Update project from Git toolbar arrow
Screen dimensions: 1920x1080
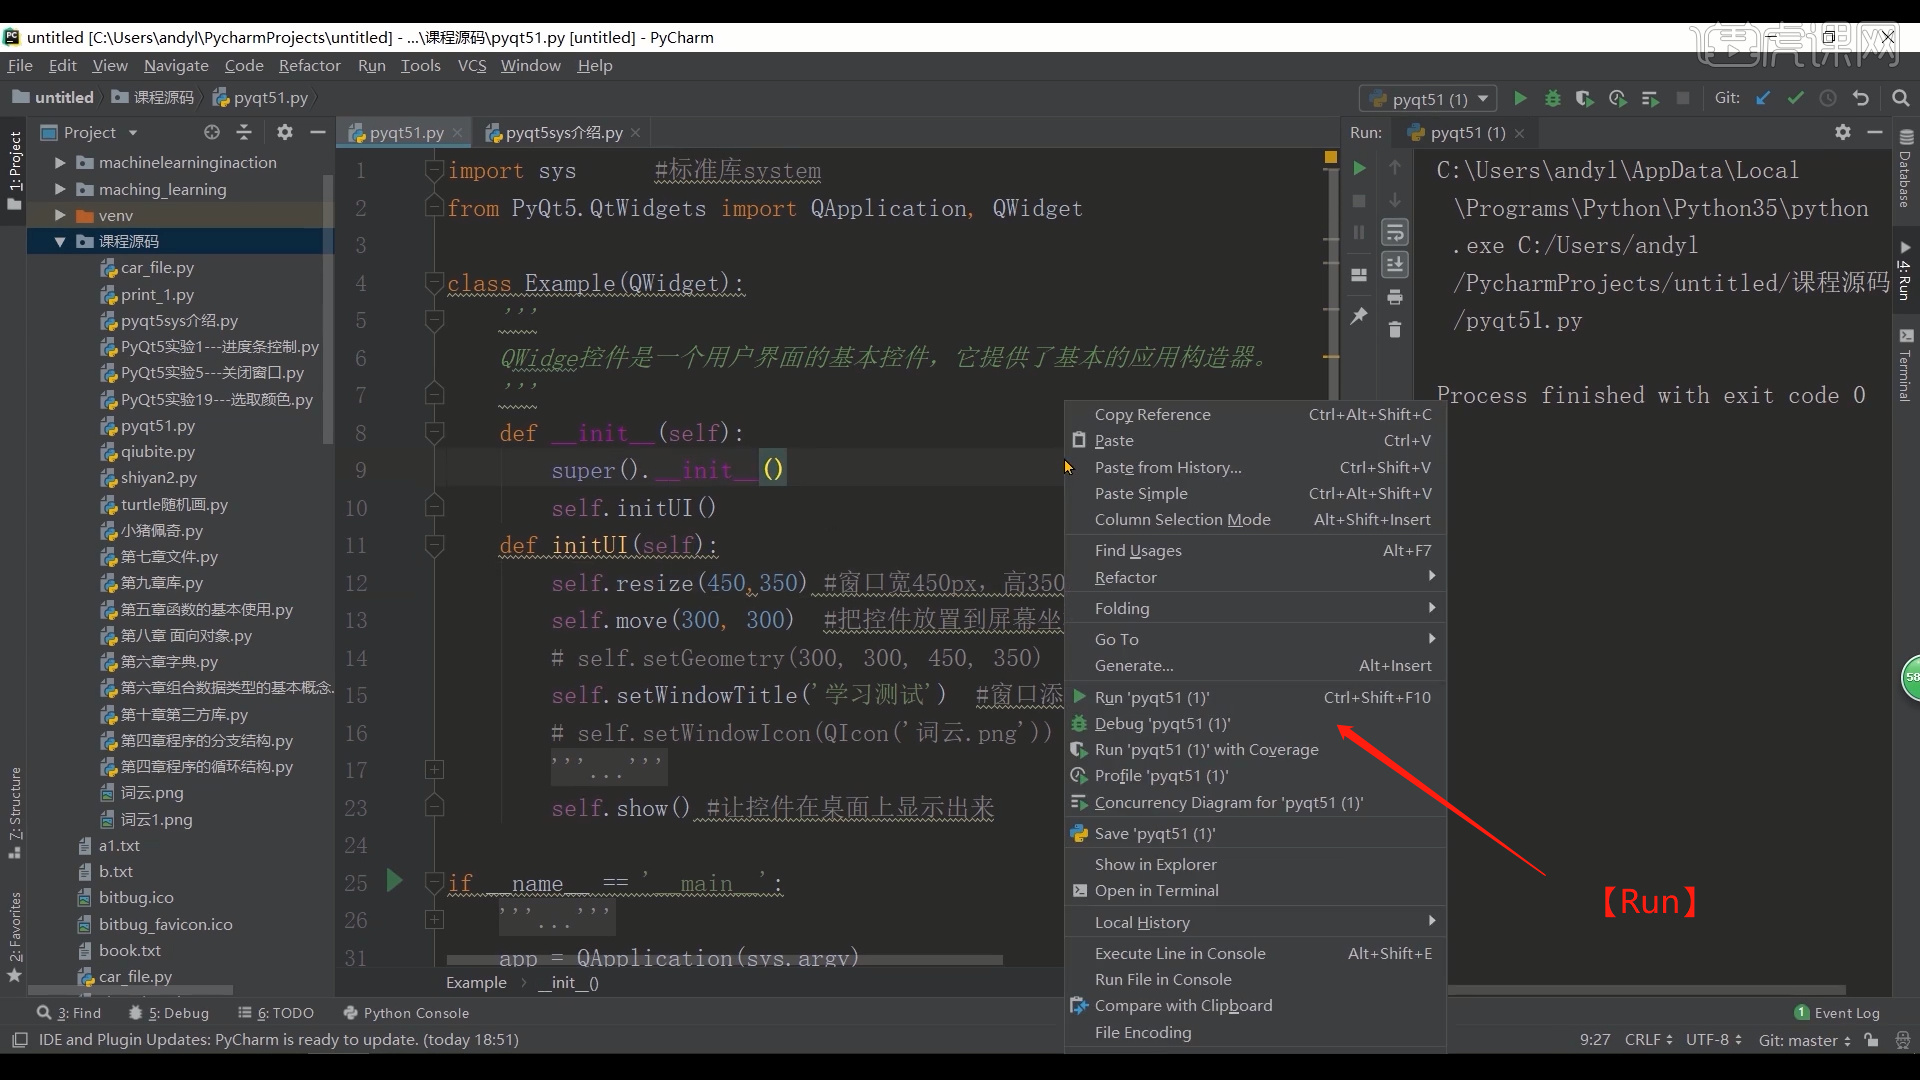[x=1763, y=98]
